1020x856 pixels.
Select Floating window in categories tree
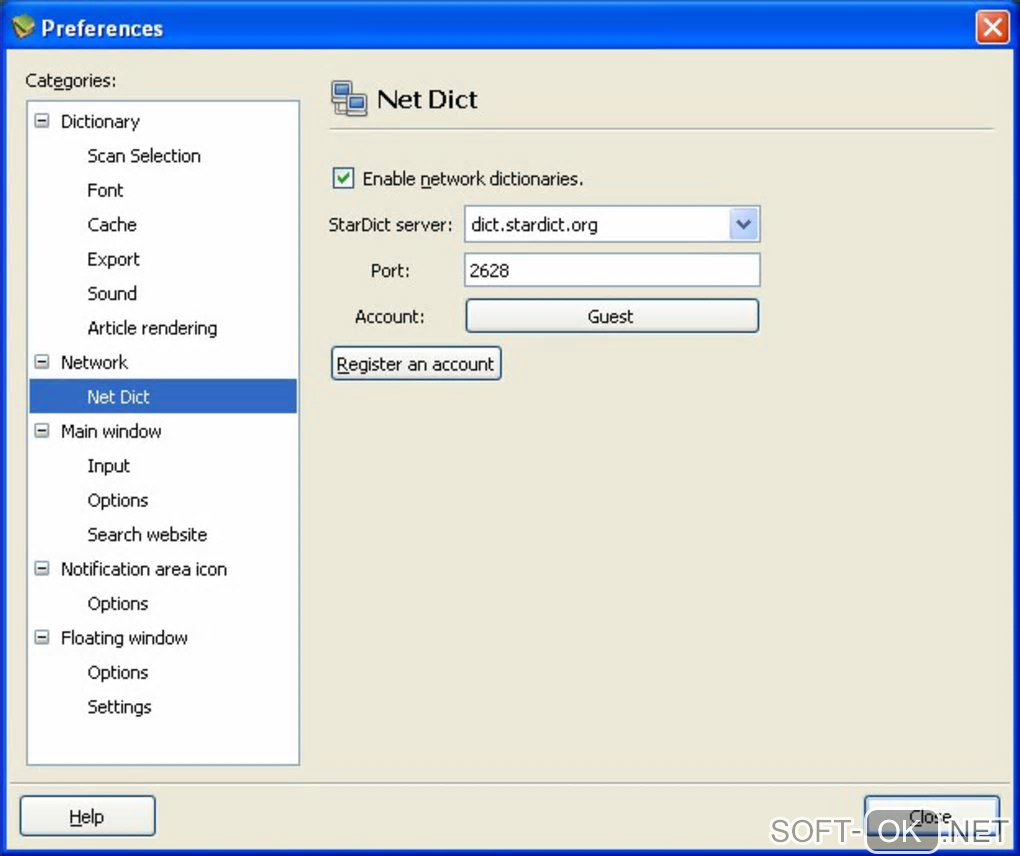click(x=124, y=638)
